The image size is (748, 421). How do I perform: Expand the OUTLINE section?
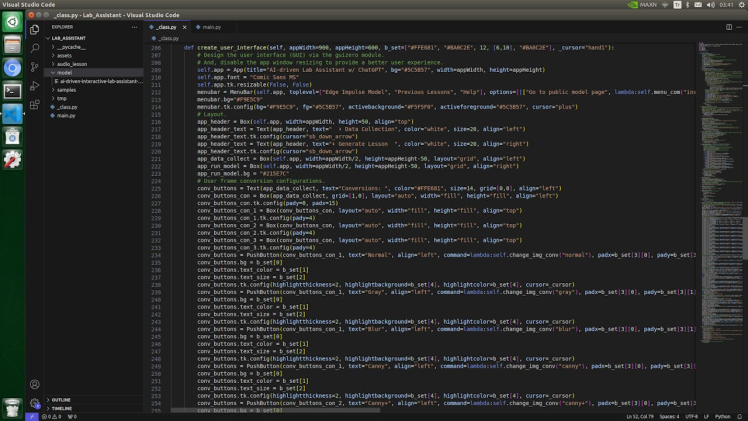tap(61, 399)
